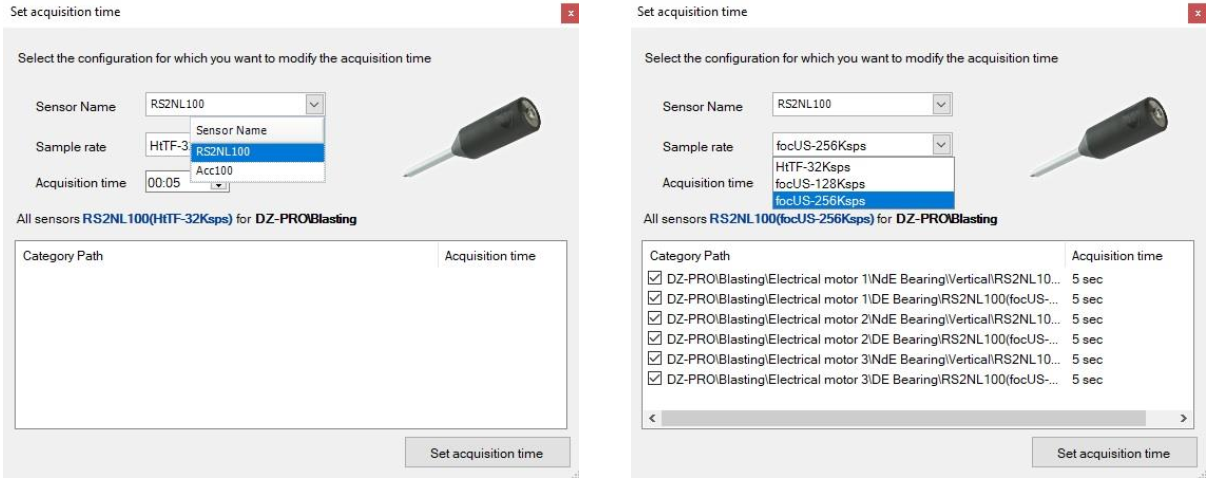Close the left Set acquisition time dialog
The height and width of the screenshot is (480, 1208).
click(571, 13)
